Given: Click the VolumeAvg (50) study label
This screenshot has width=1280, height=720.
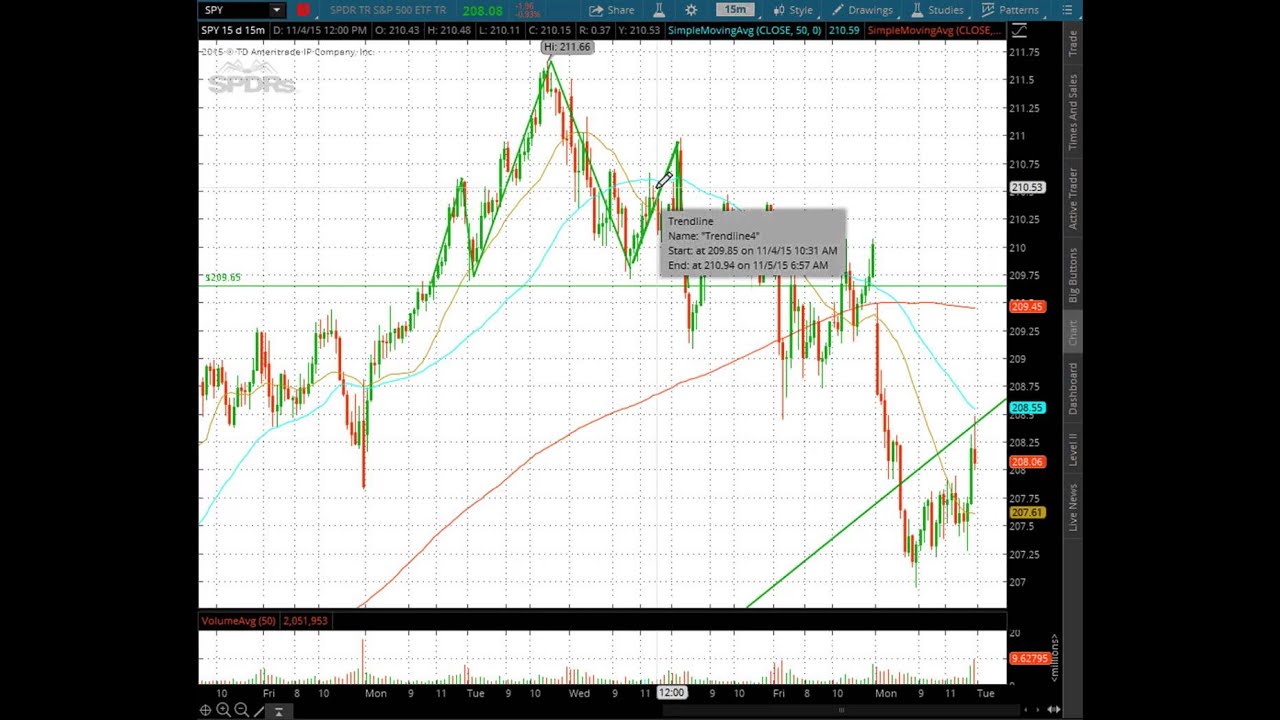Looking at the screenshot, I should 238,621.
